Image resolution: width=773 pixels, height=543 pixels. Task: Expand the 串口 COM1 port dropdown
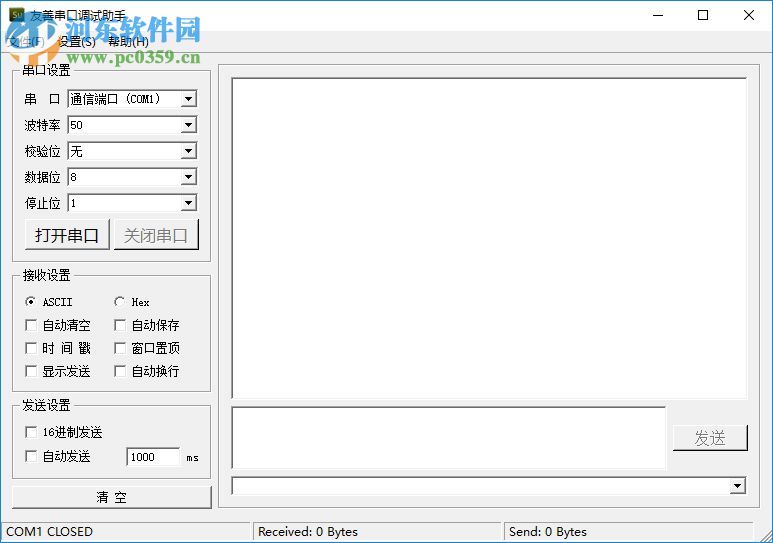(x=188, y=99)
